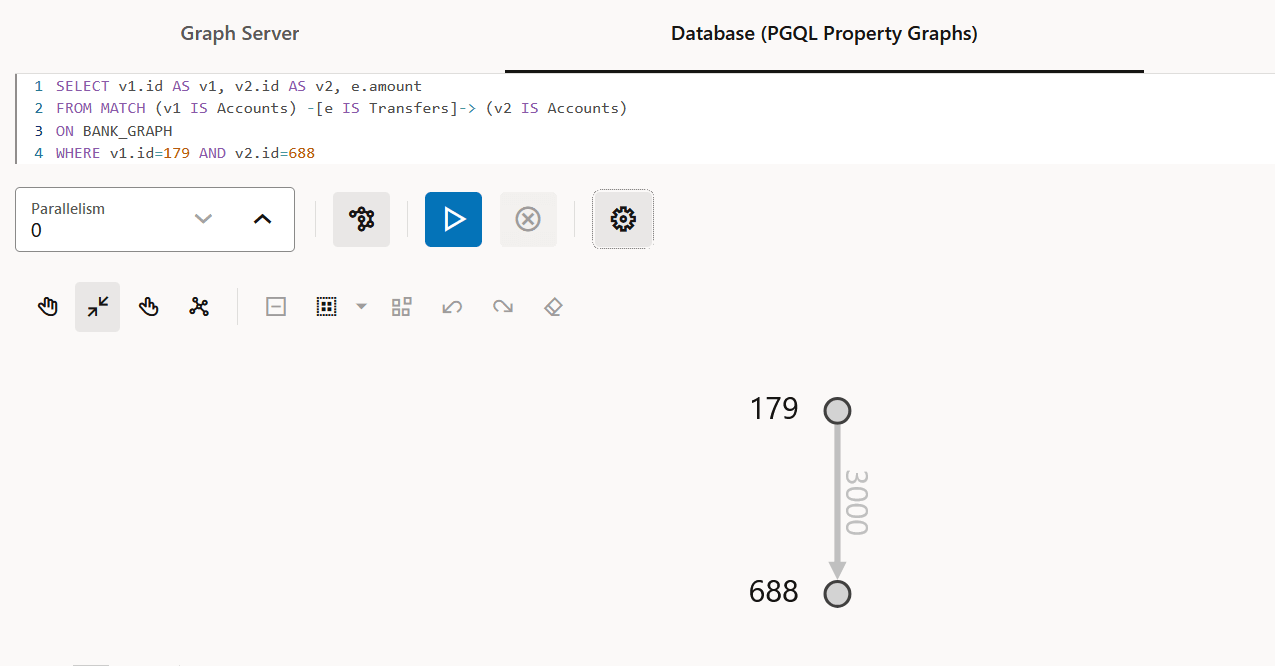
Task: Click the cancel query (X circle) button
Action: tap(528, 219)
